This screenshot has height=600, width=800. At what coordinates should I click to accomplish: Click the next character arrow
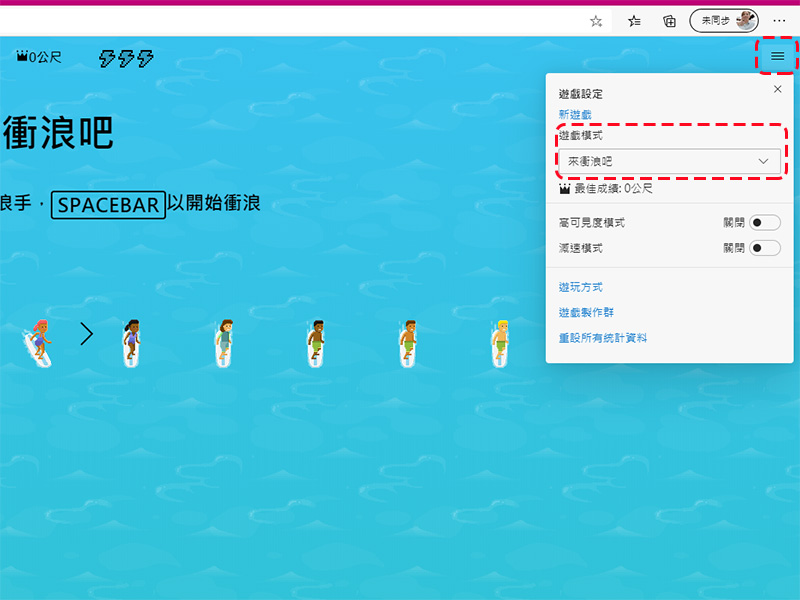click(87, 334)
